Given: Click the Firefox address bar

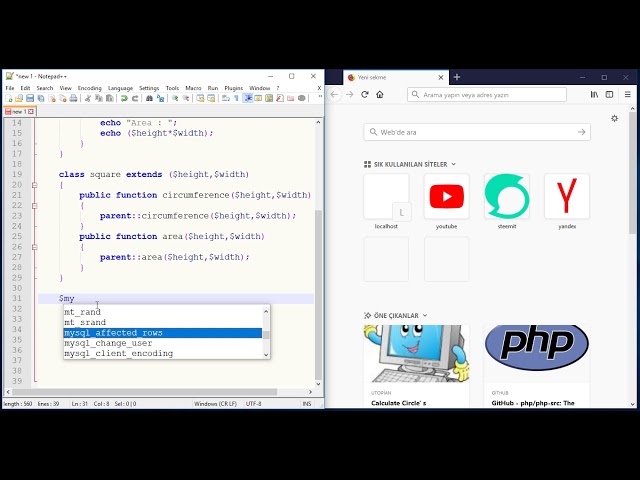Looking at the screenshot, I should coord(487,95).
